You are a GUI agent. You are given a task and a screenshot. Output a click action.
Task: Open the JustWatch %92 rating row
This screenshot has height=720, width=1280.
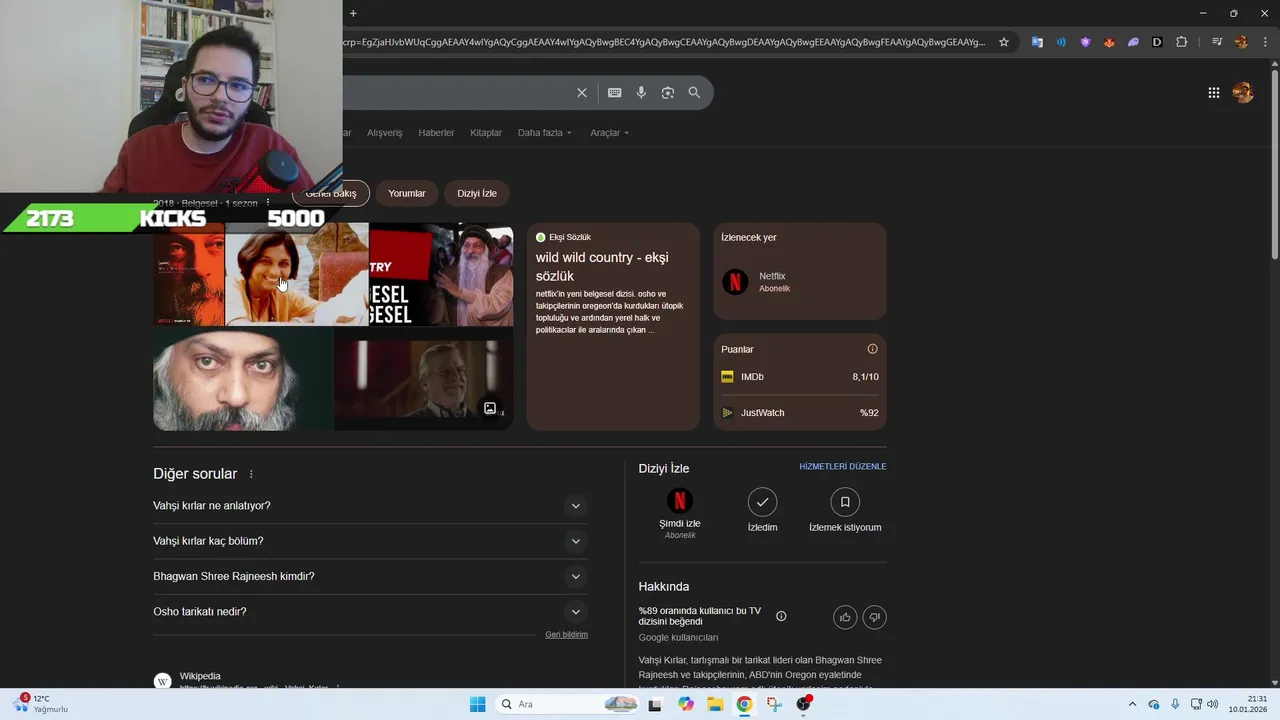(800, 413)
